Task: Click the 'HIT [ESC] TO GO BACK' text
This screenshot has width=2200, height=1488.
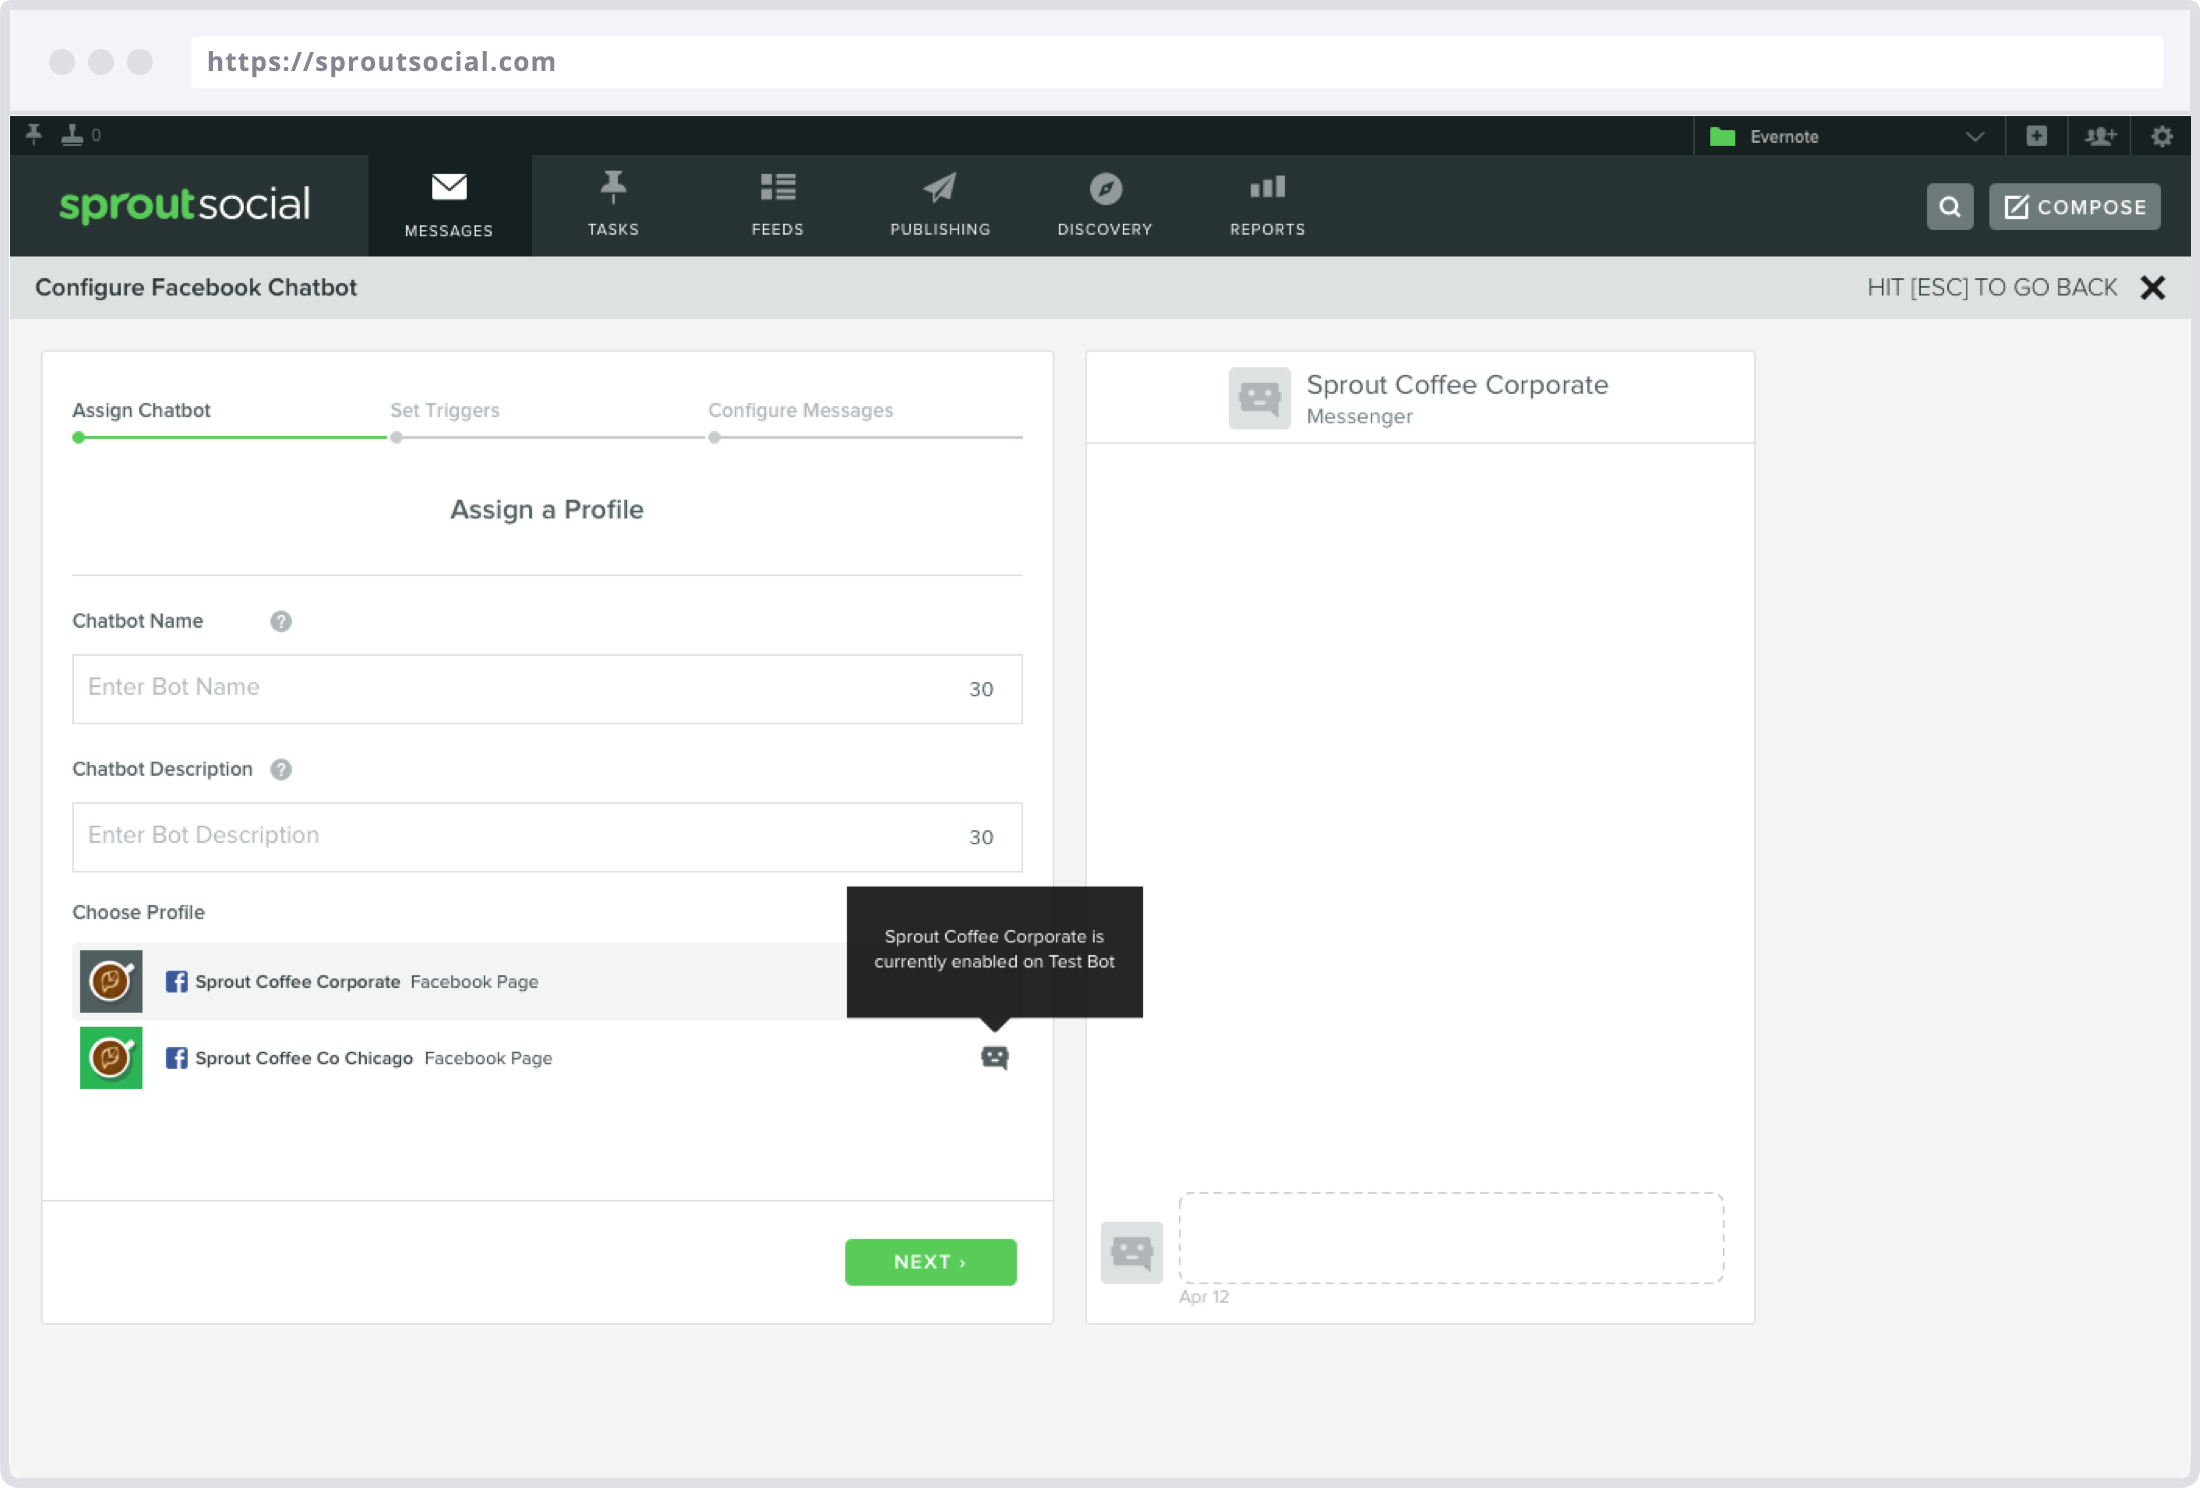Action: [1992, 288]
